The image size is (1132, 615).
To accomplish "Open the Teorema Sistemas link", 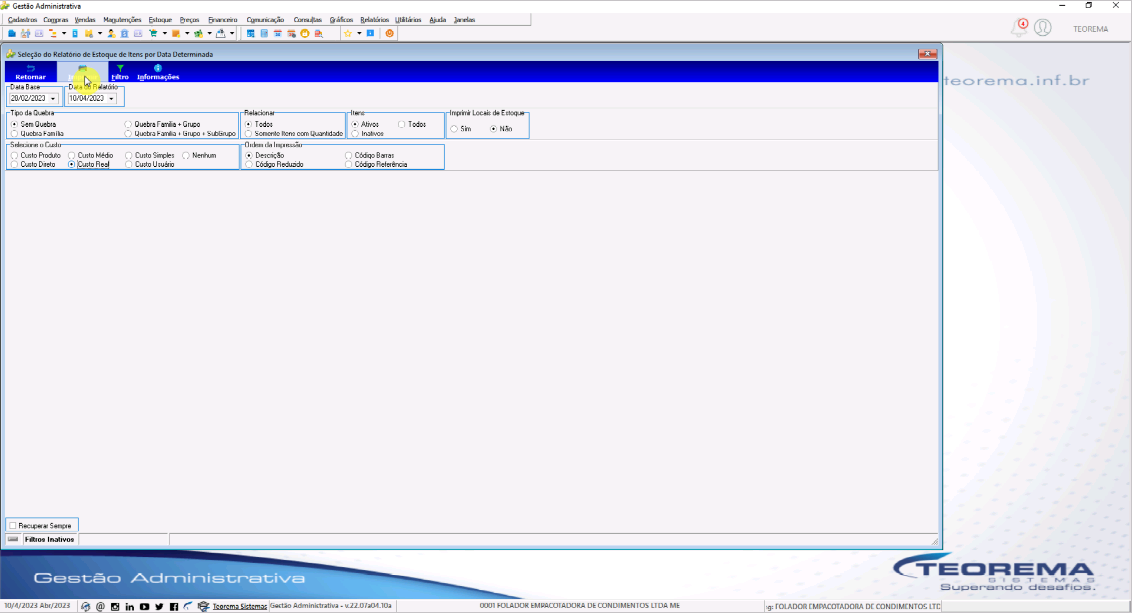I will point(240,606).
